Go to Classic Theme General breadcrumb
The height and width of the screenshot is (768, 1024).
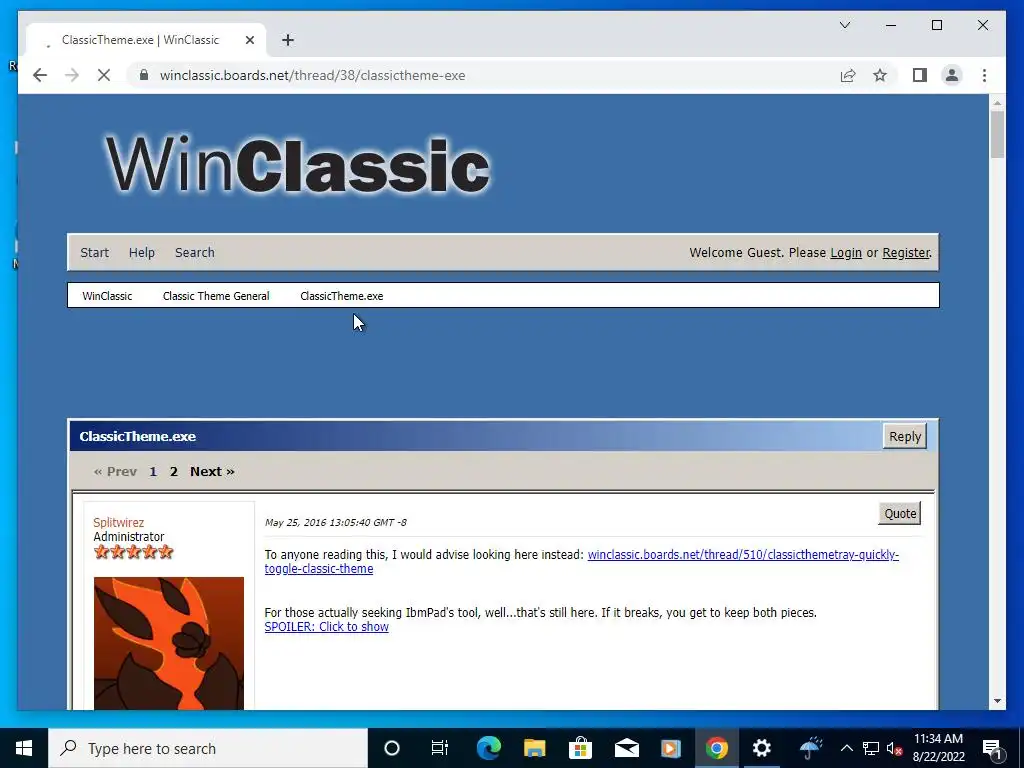pos(216,296)
